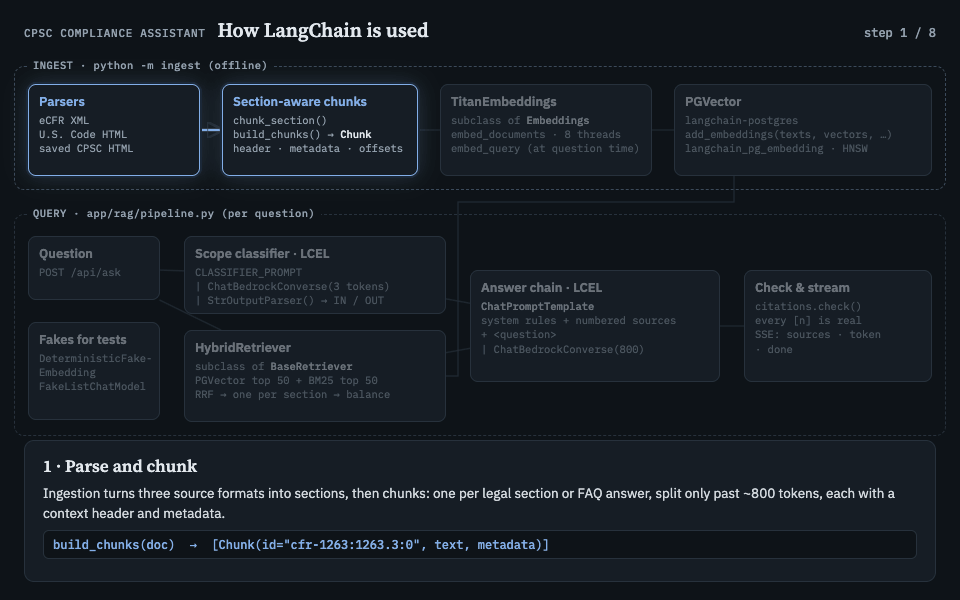960x600 pixels.
Task: Click RRF → one per section line
Action: [292, 395]
